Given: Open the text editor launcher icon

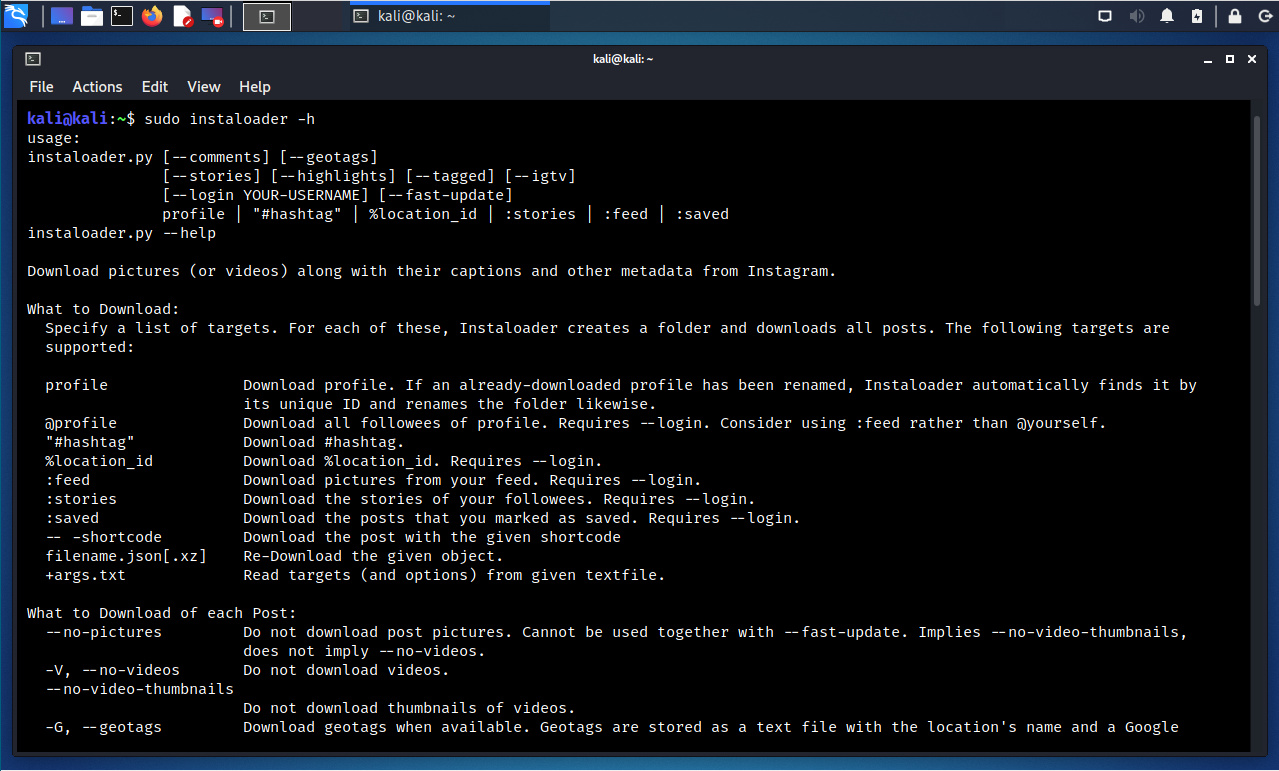Looking at the screenshot, I should (x=183, y=16).
